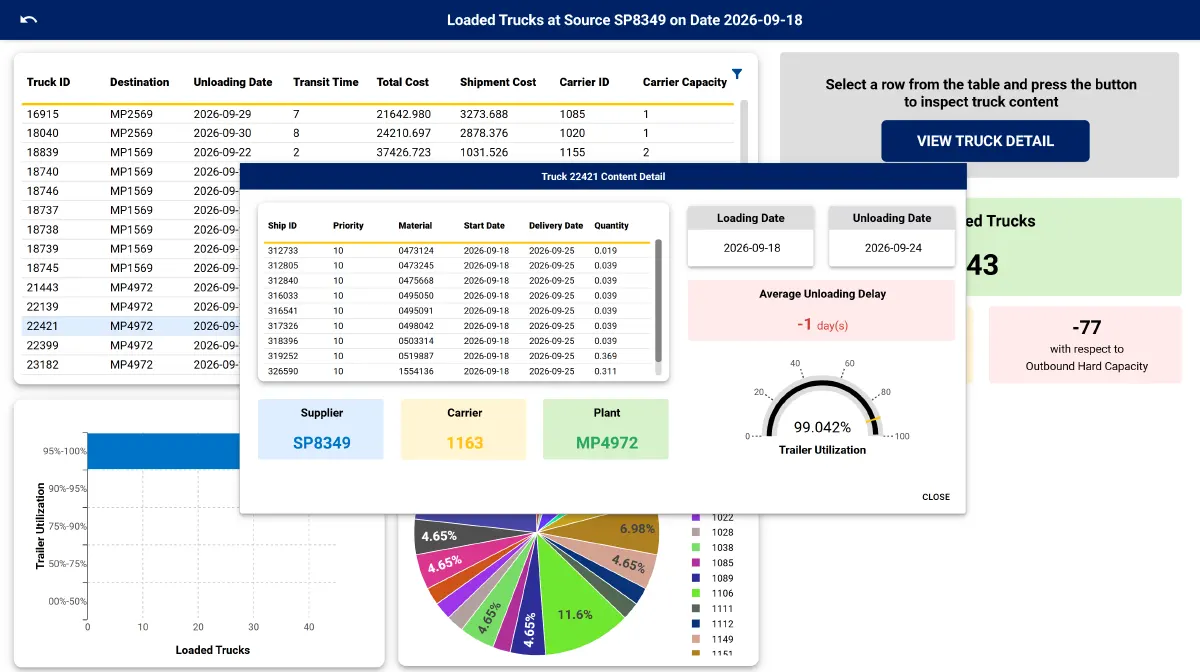1200x672 pixels.
Task: Select truck row 22399
Action: click(131, 345)
